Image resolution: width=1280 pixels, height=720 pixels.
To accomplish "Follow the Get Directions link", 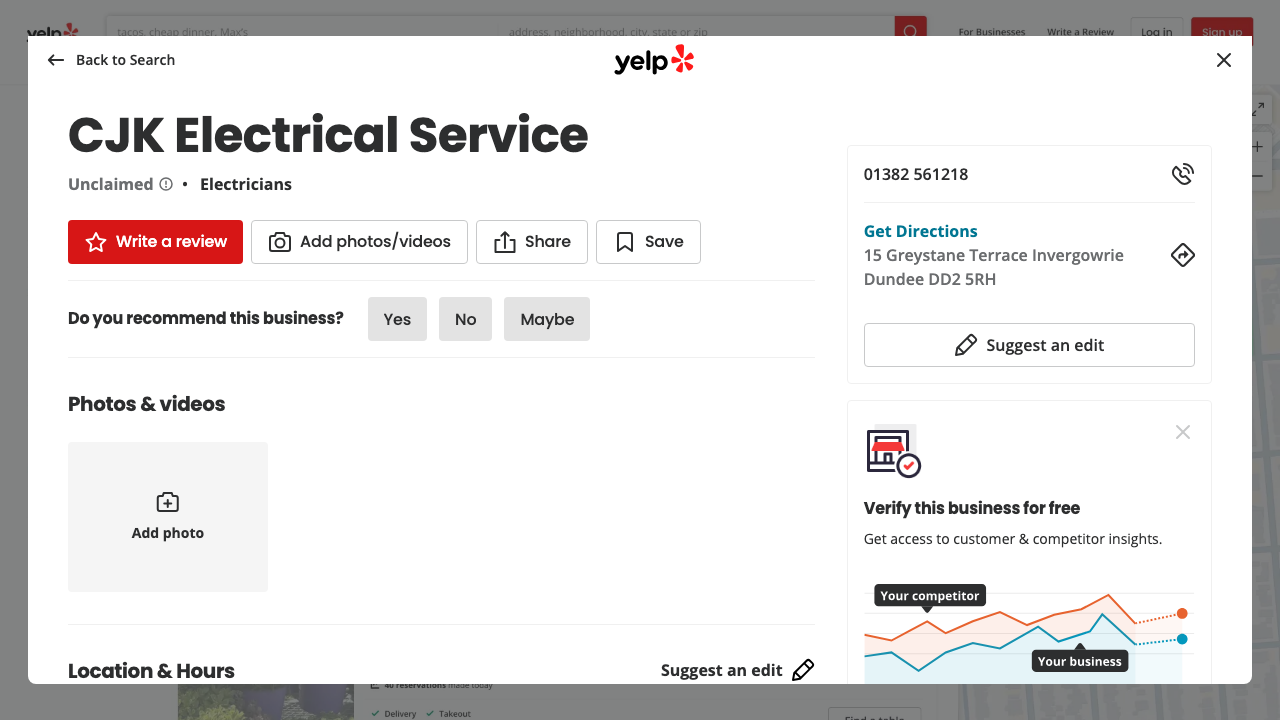I will point(920,230).
